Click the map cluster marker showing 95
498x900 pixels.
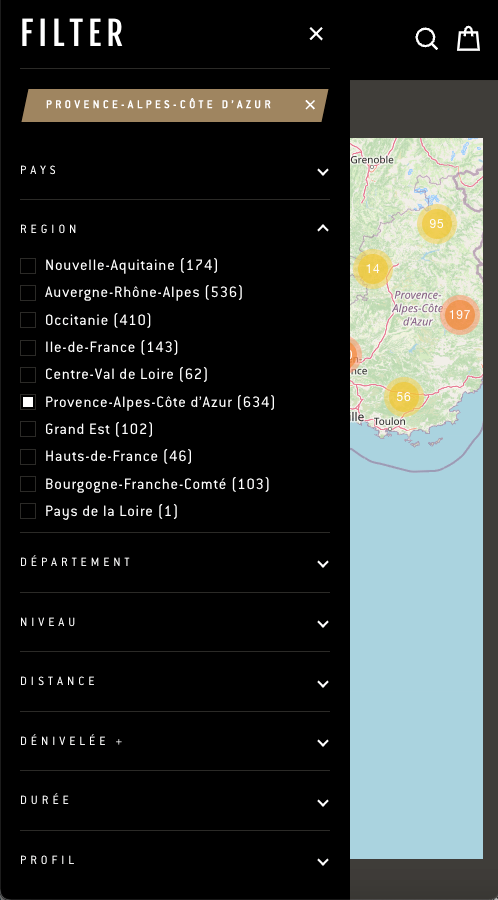tap(436, 223)
